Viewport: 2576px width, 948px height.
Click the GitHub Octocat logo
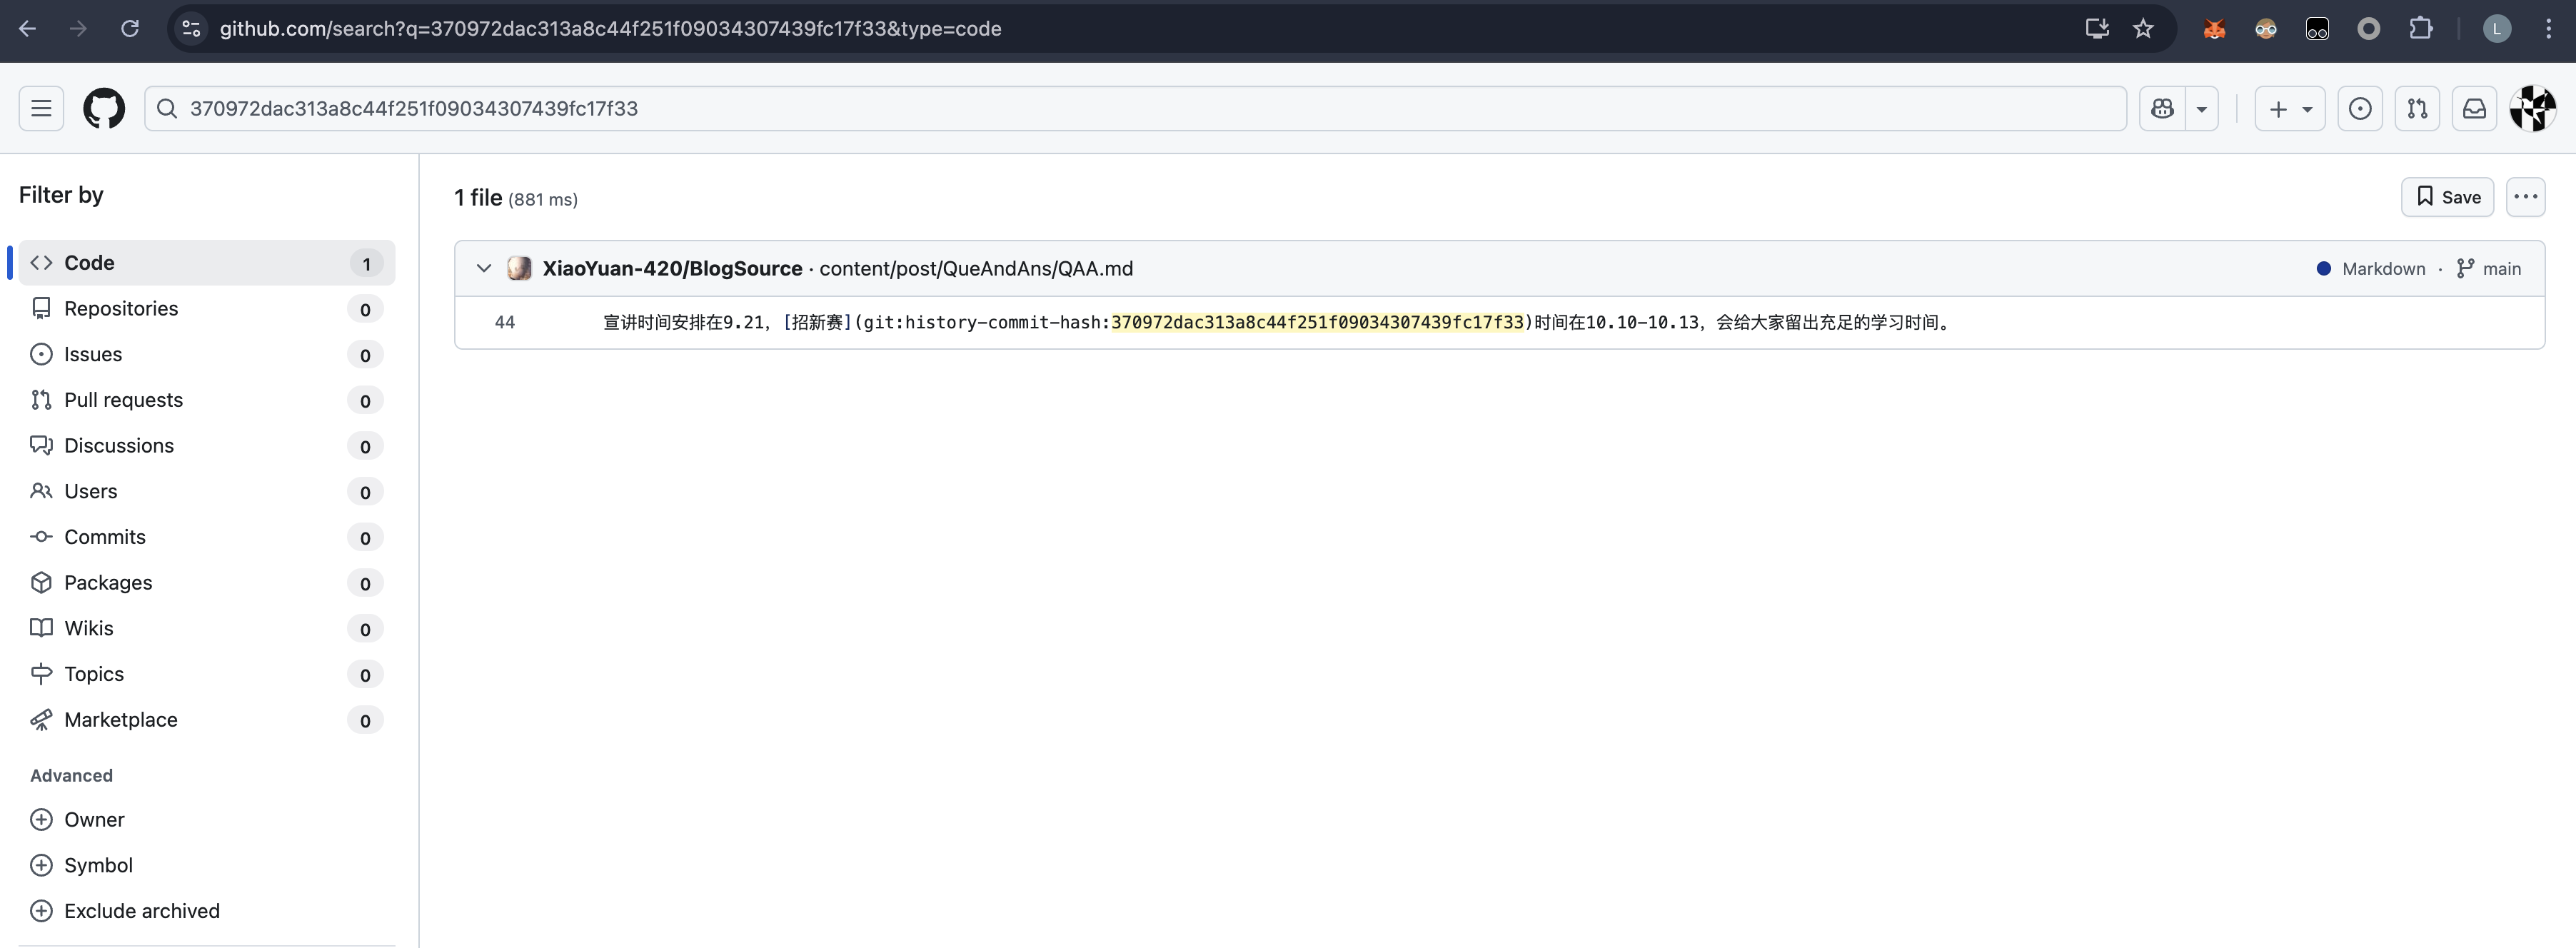pyautogui.click(x=104, y=108)
